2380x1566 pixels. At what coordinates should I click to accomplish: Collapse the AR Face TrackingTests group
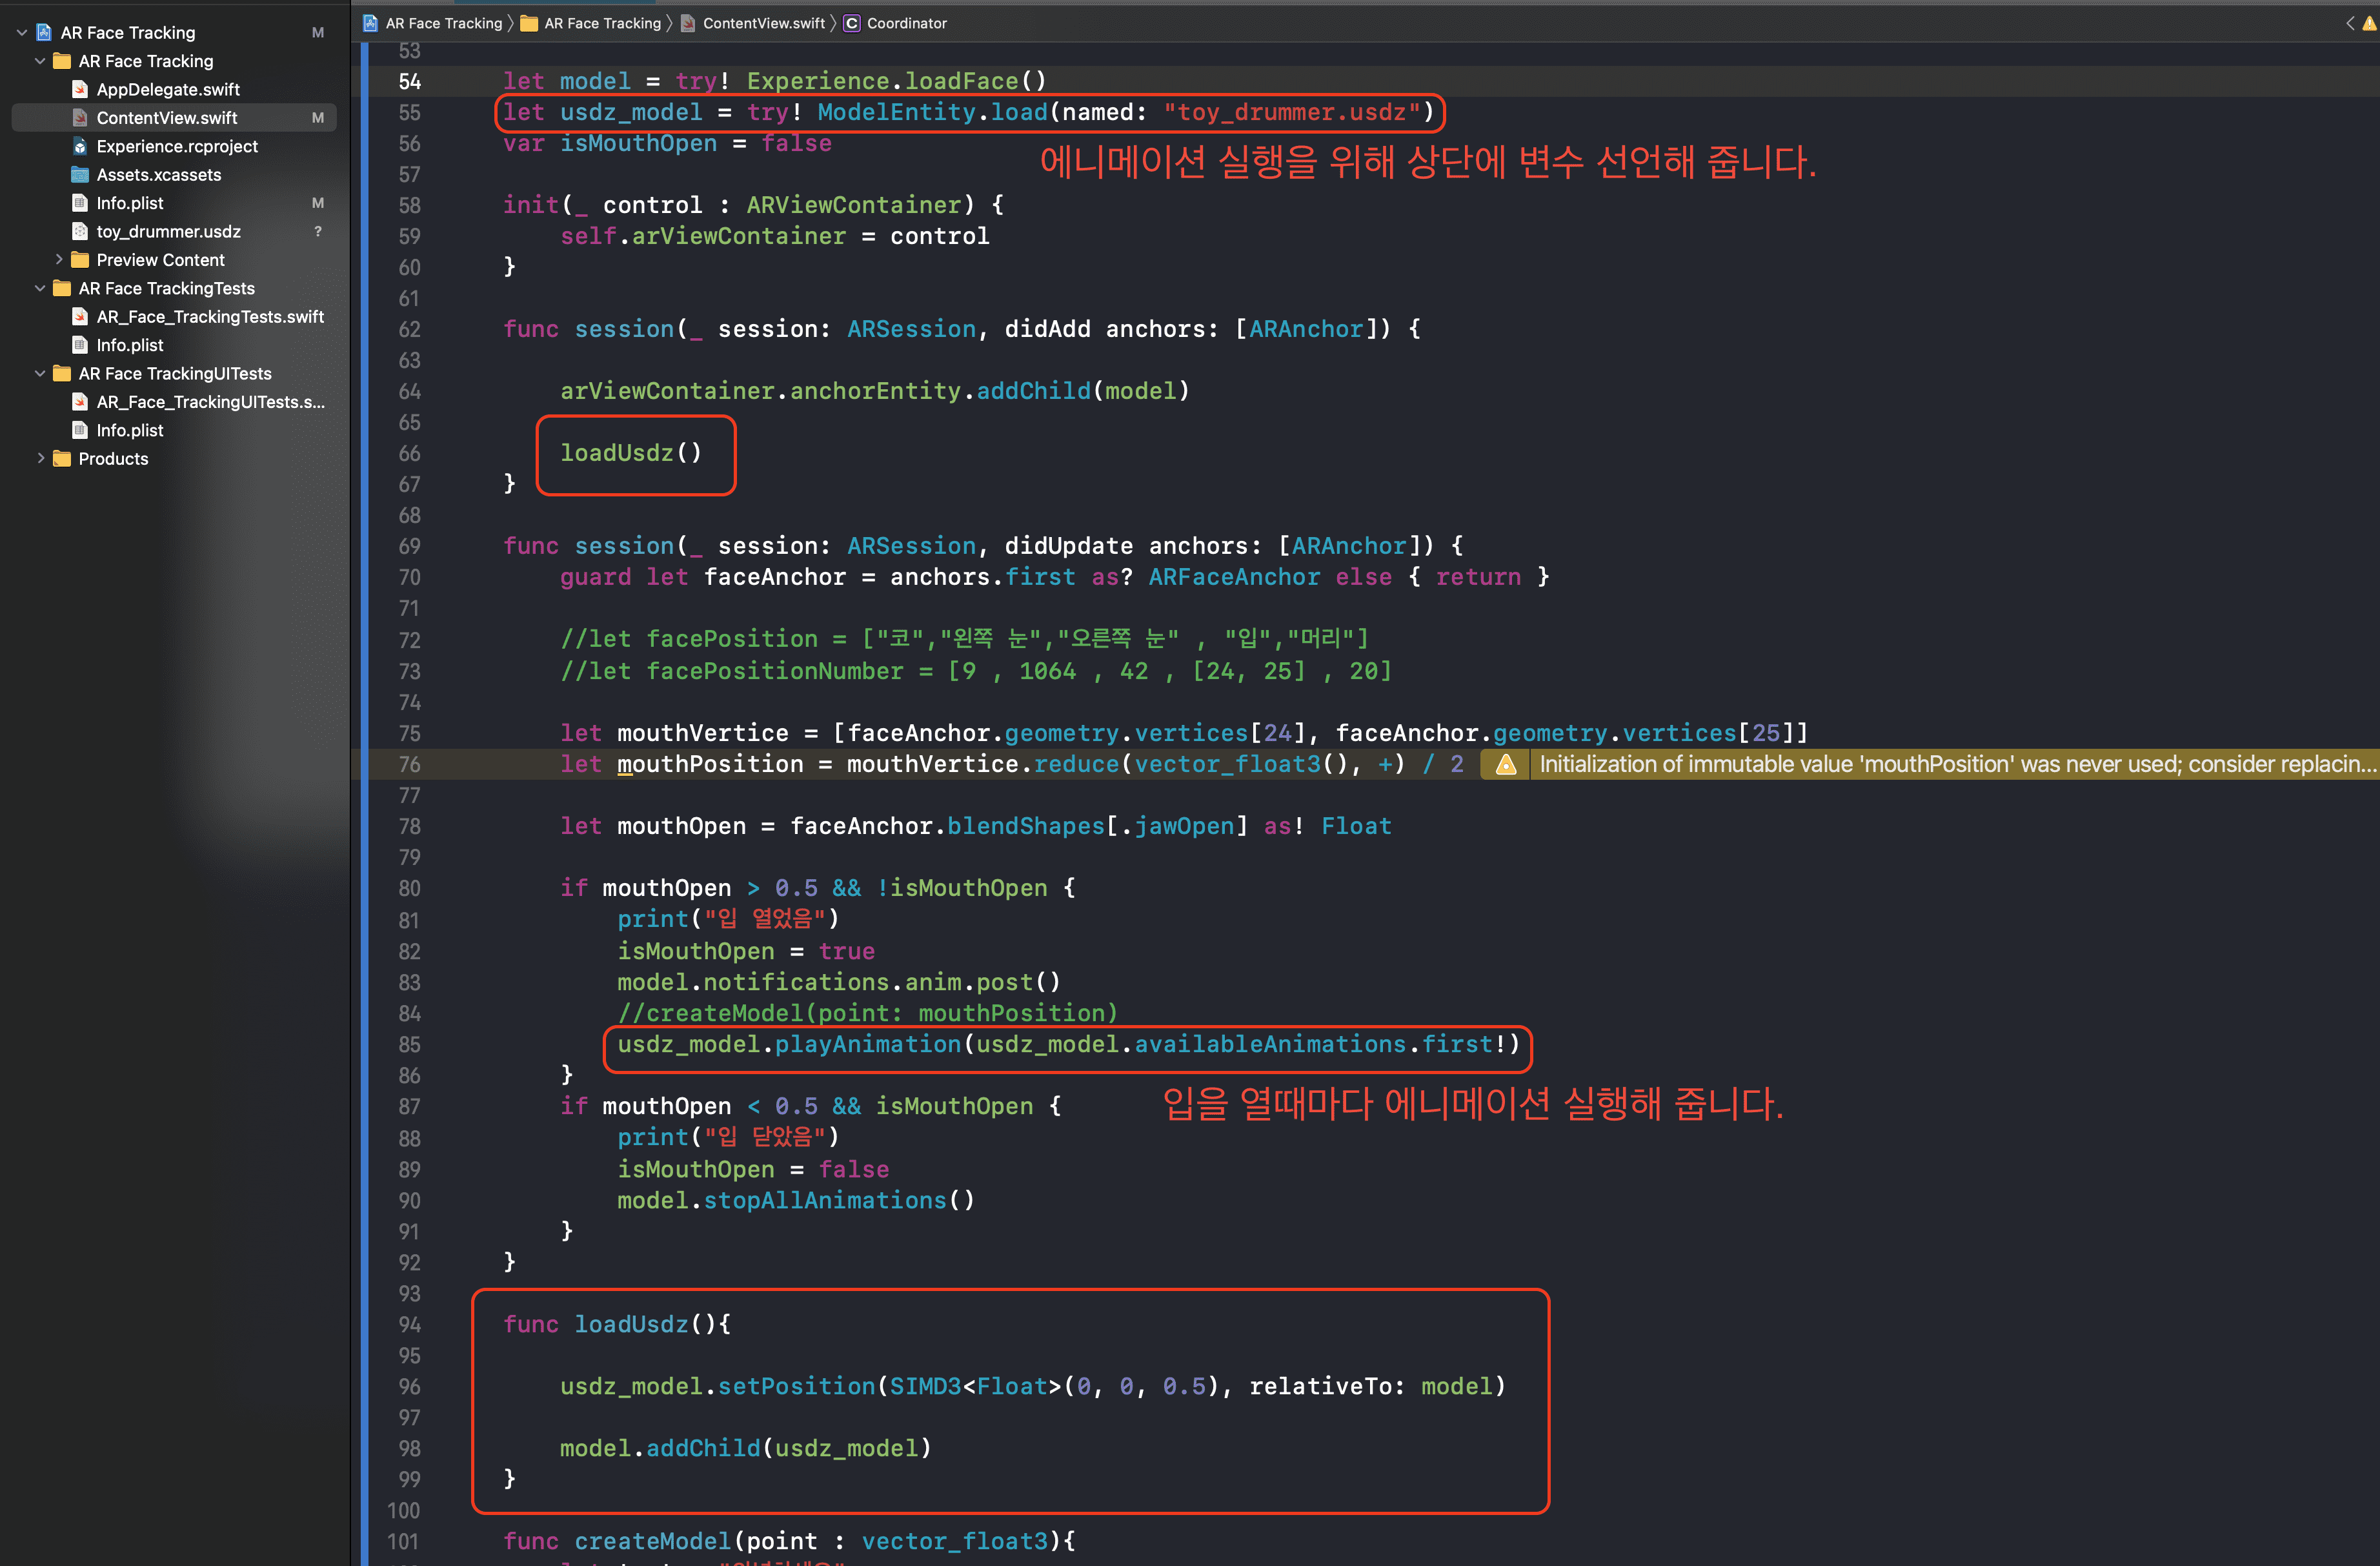click(41, 289)
